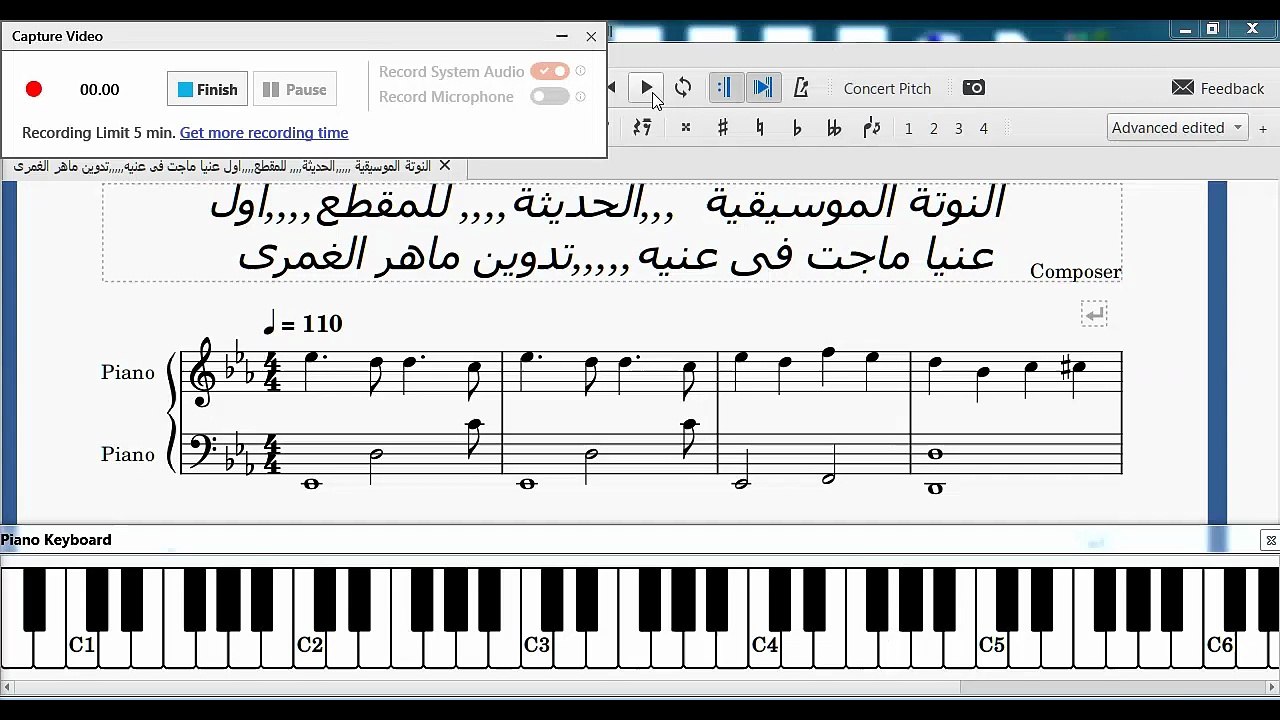Image resolution: width=1280 pixels, height=720 pixels.
Task: Select the Arabic-titled score tab
Action: coord(222,166)
